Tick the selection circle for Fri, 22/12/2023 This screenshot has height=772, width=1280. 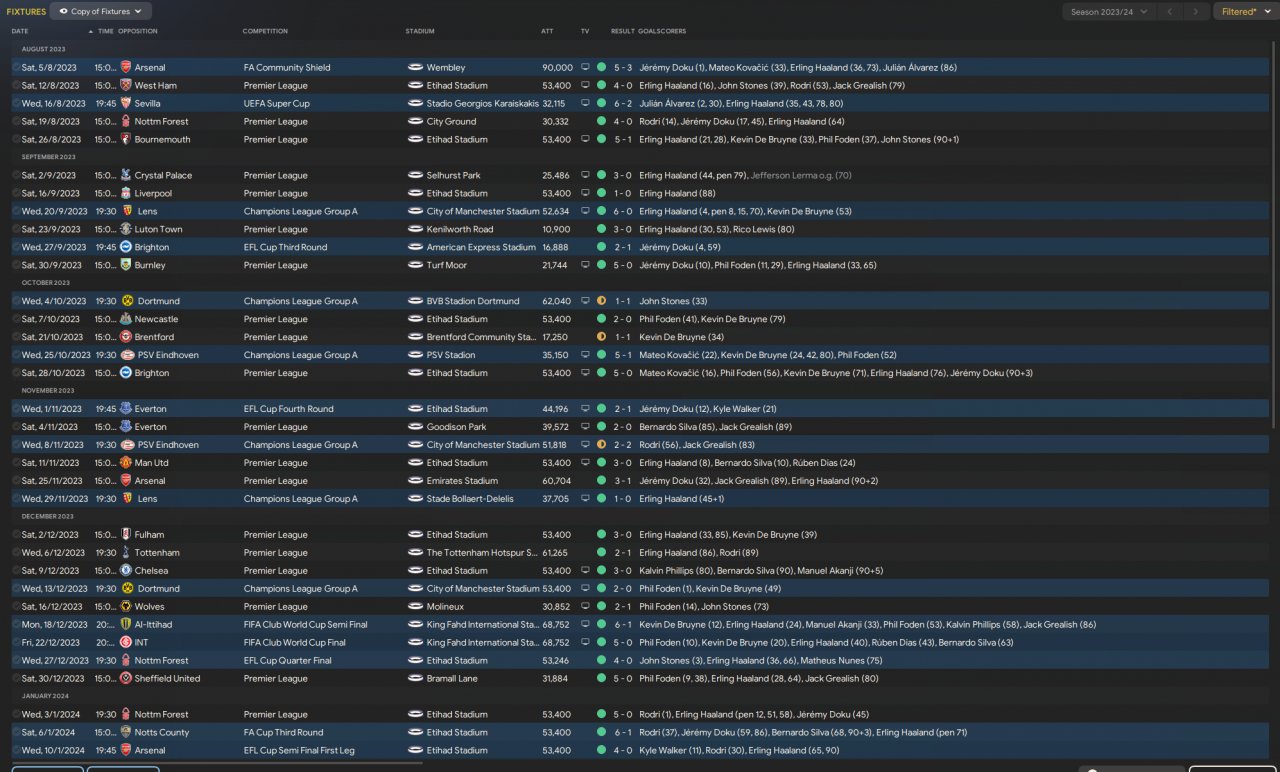[x=17, y=643]
